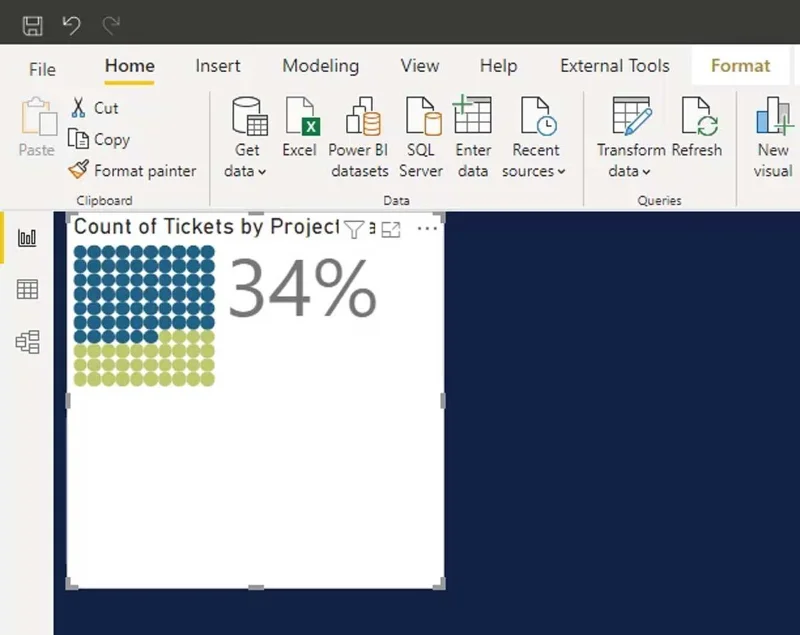
Task: Open the Modeling ribbon tab
Action: (x=320, y=66)
